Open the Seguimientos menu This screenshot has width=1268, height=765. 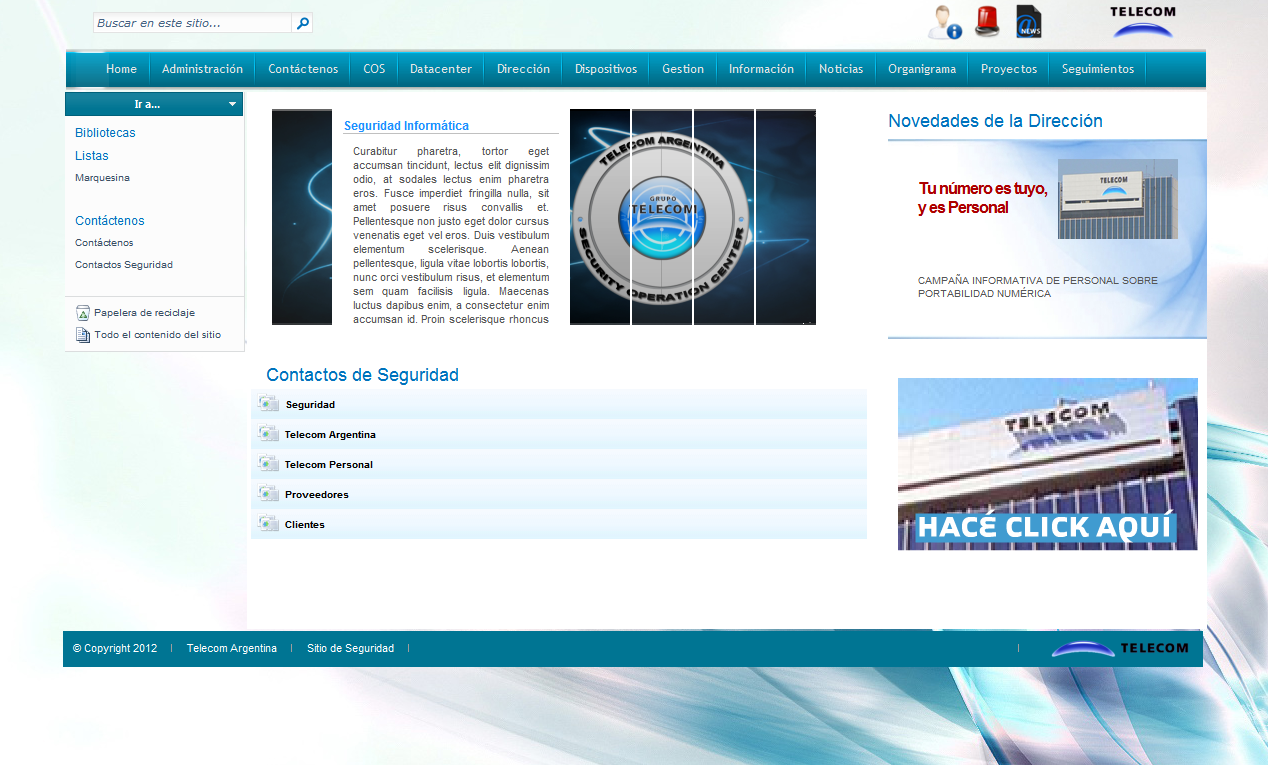(x=1098, y=69)
